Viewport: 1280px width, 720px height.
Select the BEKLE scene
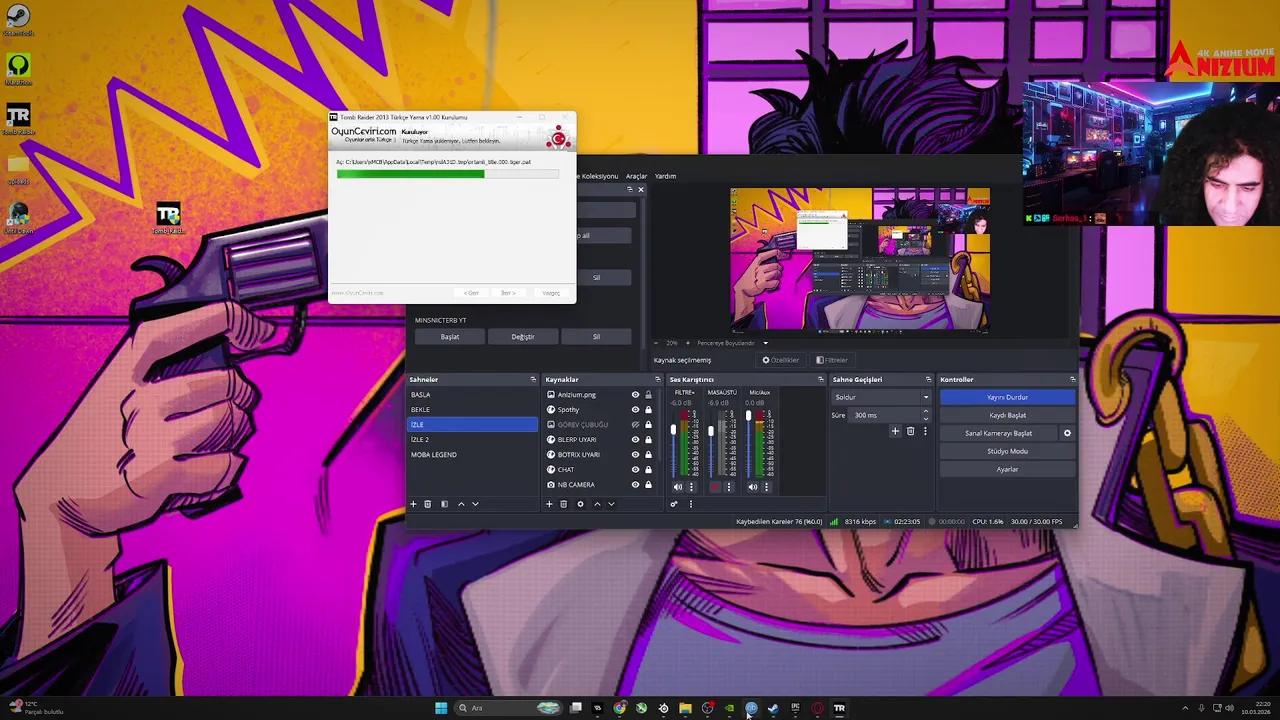(473, 410)
